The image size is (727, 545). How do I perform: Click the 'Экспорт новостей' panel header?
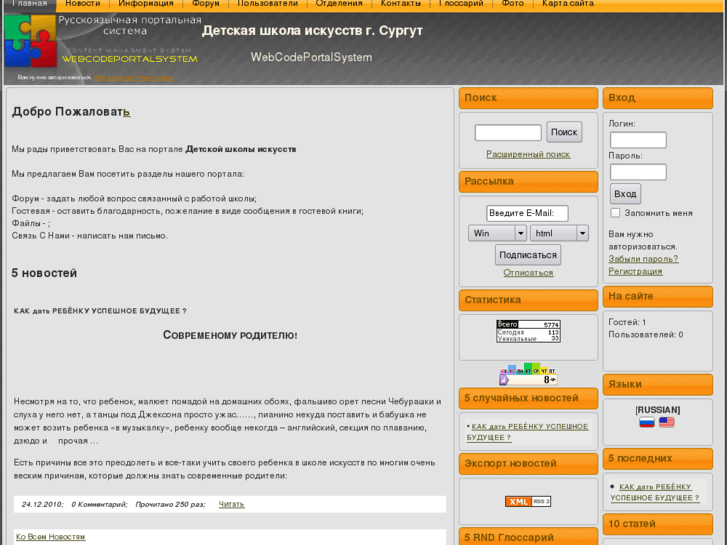(528, 464)
